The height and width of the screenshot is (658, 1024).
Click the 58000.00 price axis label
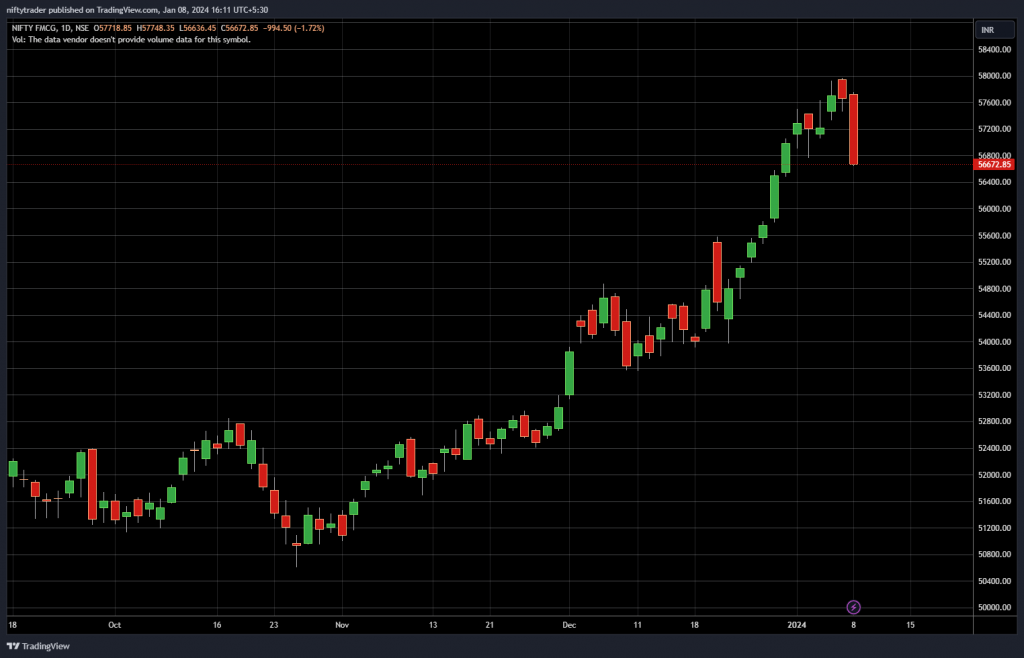coord(995,76)
